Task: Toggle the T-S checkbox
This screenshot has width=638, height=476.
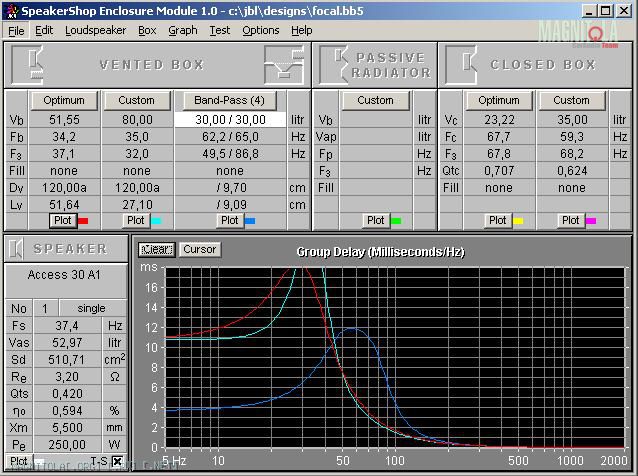Action: pyautogui.click(x=117, y=461)
